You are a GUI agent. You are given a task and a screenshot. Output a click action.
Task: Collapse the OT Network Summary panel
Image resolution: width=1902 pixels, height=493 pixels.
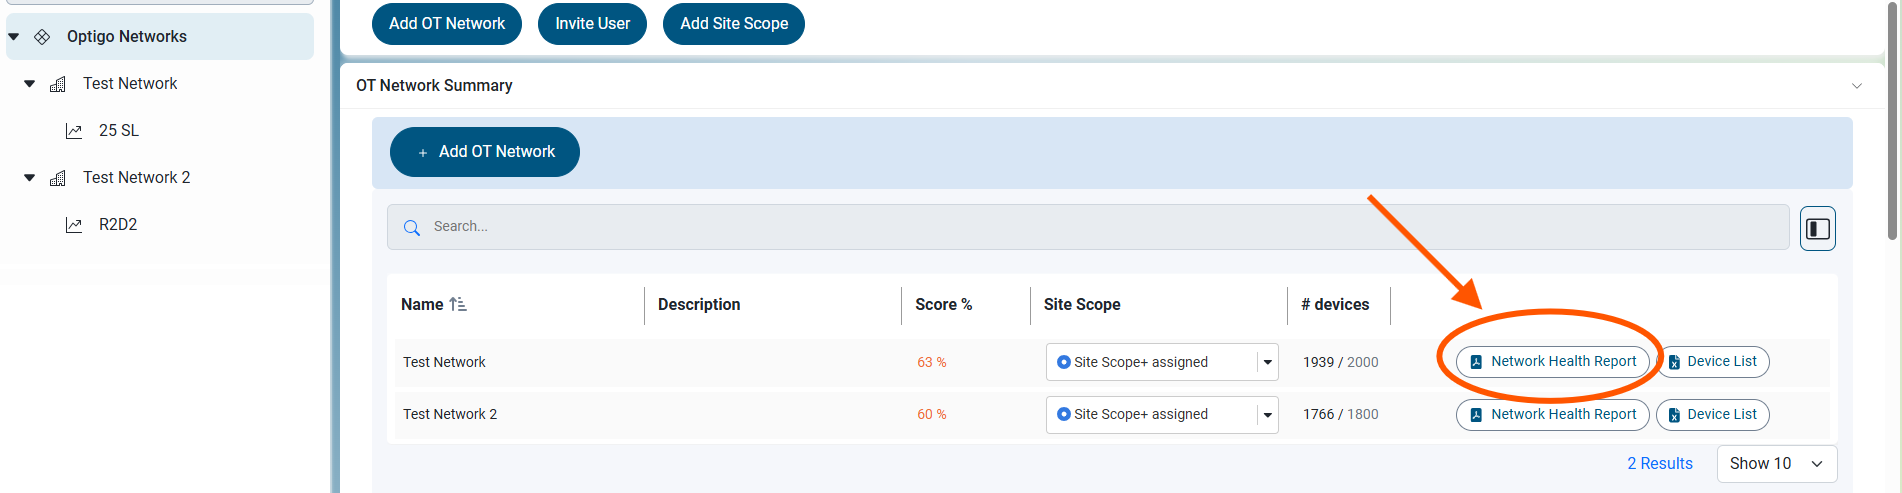coord(1857,86)
